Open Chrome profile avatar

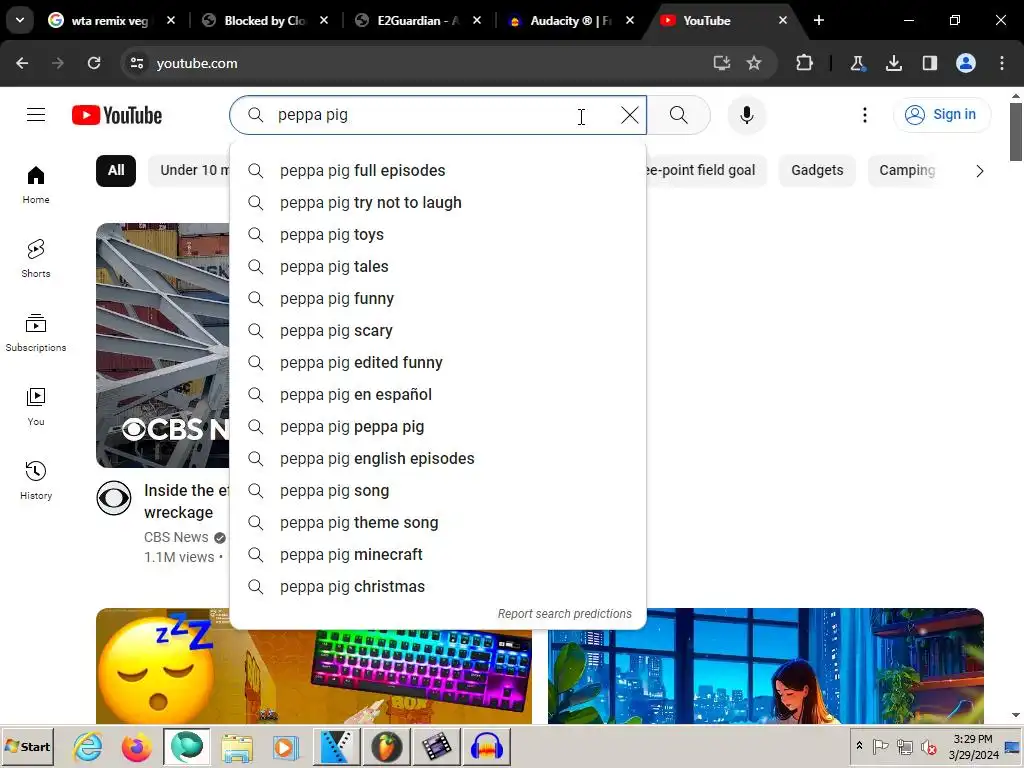pyautogui.click(x=966, y=63)
